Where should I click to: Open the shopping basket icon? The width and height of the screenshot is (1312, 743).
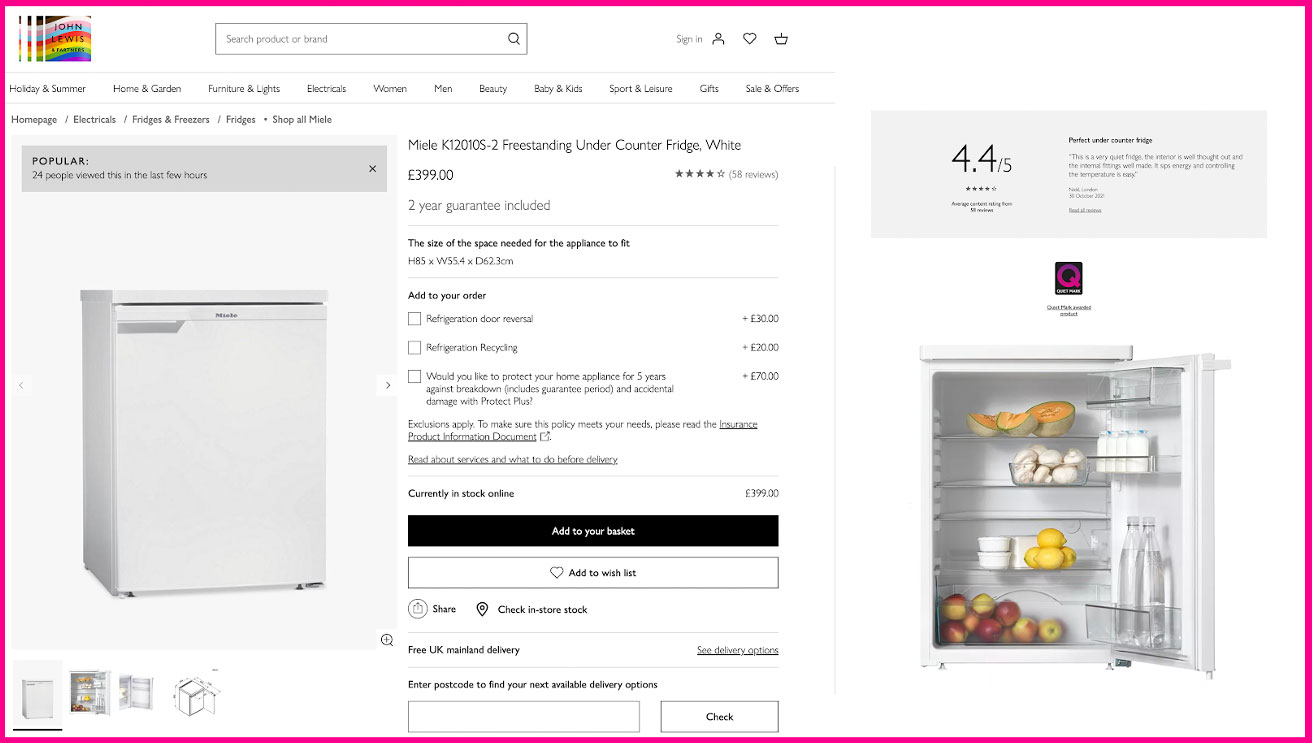(x=781, y=39)
